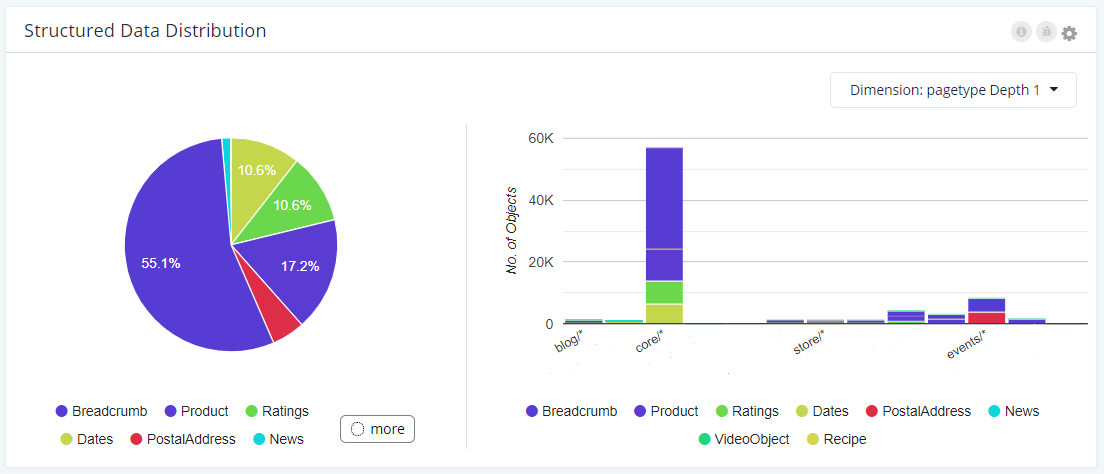Toggle VideoObject series in bar legend
Image resolution: width=1104 pixels, height=474 pixels.
tap(744, 439)
